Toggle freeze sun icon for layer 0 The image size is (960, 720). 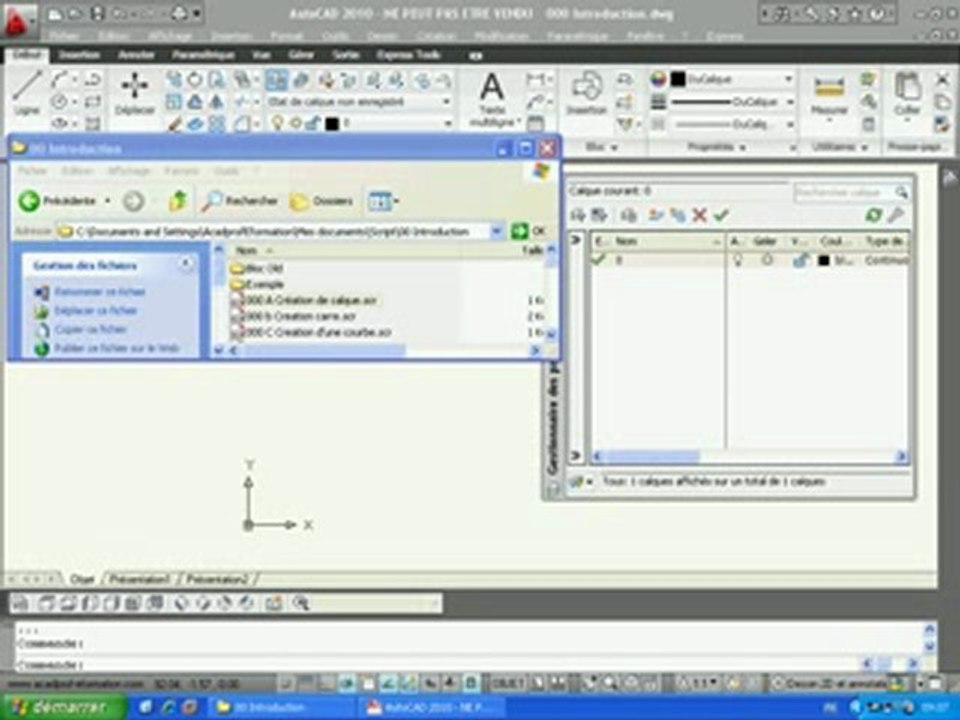[x=767, y=260]
